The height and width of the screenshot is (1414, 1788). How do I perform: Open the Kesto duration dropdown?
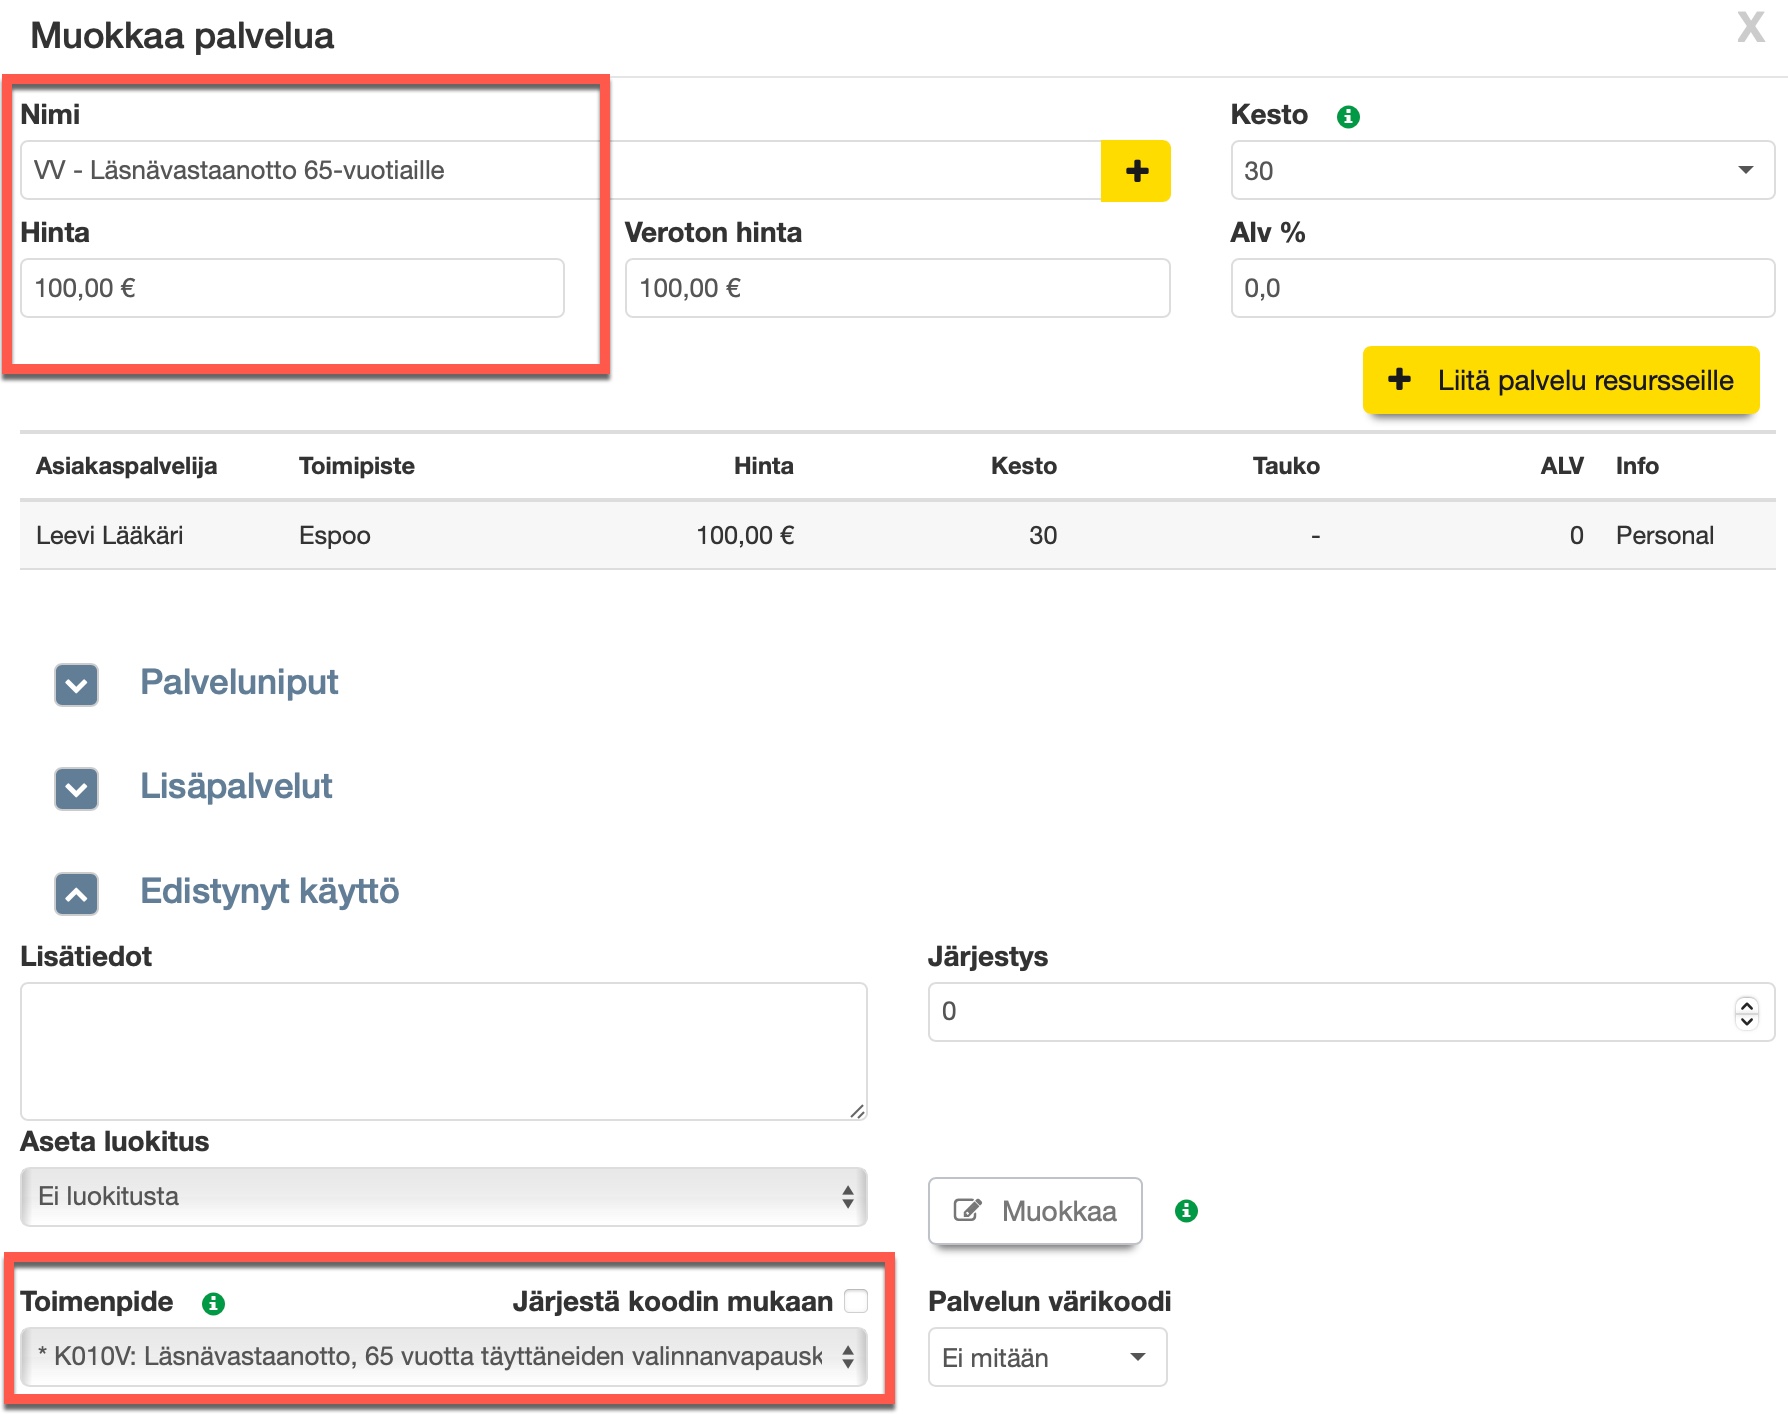[x=1501, y=171]
